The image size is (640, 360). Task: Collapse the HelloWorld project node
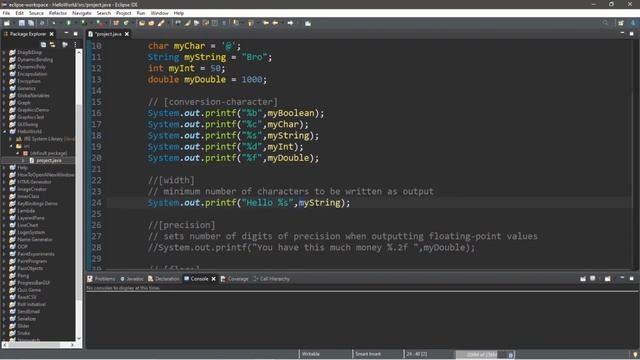click(4, 132)
